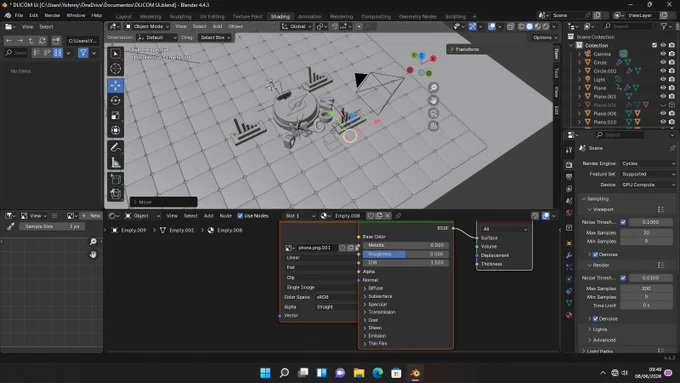Viewport: 680px width, 383px height.
Task: Select the Add Cube tool
Action: point(115,180)
